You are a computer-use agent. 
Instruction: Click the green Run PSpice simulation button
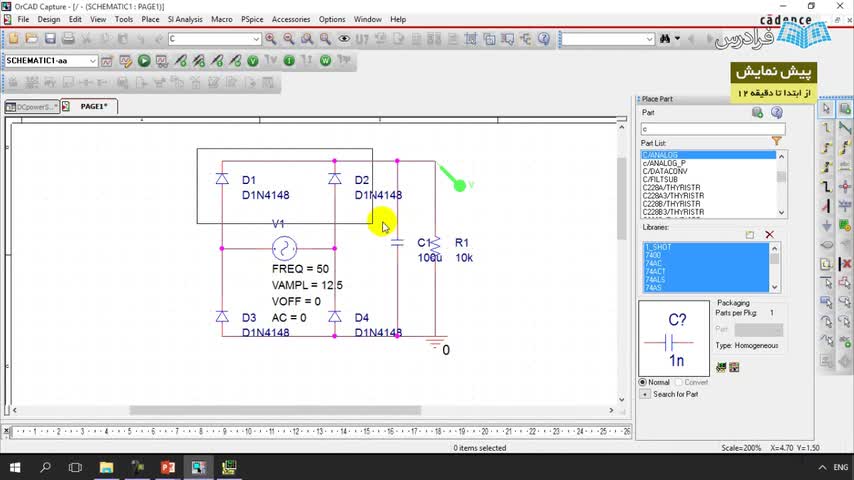click(x=144, y=61)
